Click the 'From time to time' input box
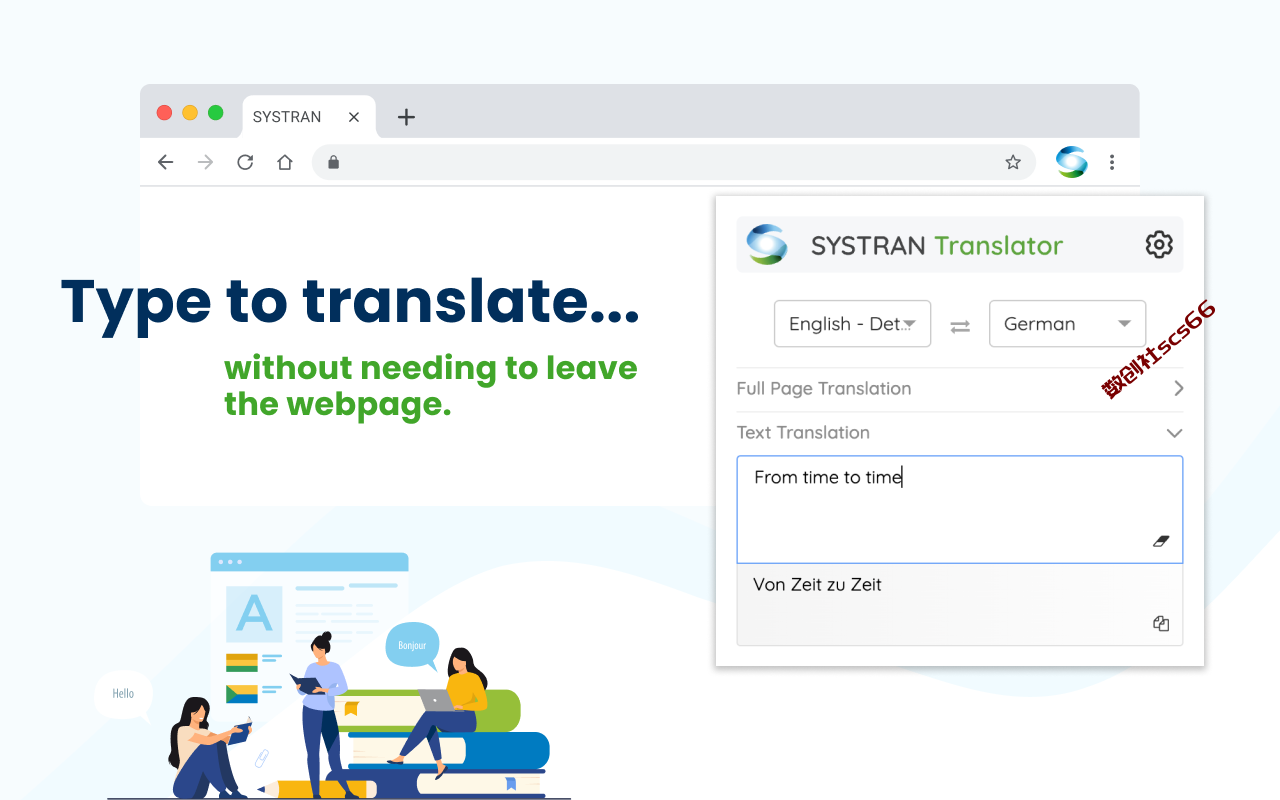The width and height of the screenshot is (1280, 800). 960,509
